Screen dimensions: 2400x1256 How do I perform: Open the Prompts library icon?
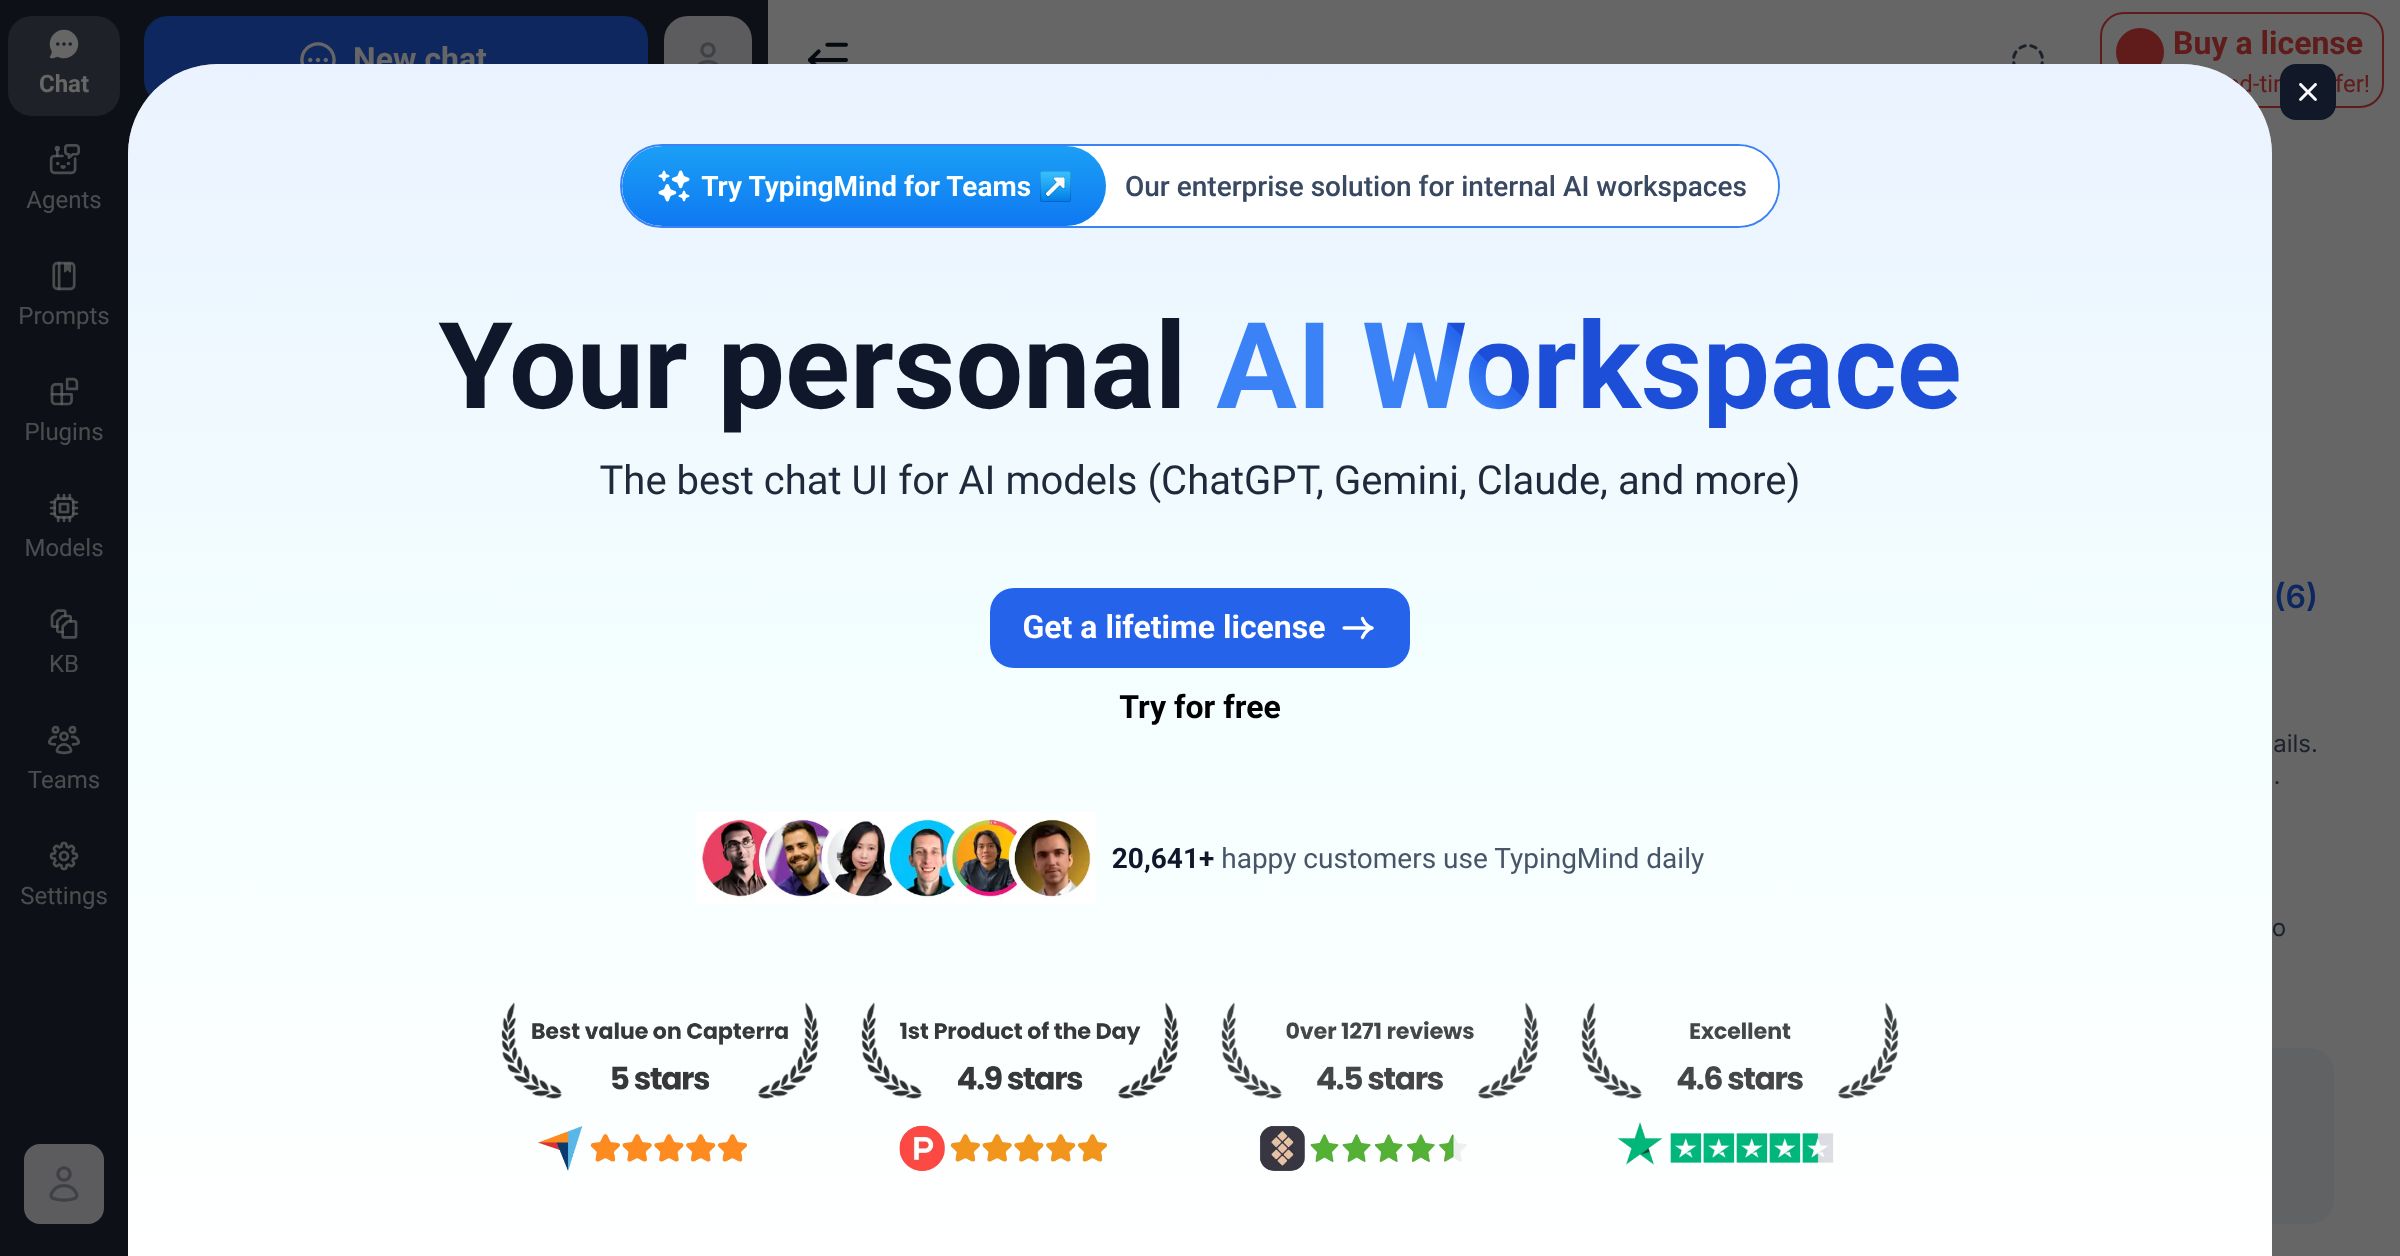[63, 293]
